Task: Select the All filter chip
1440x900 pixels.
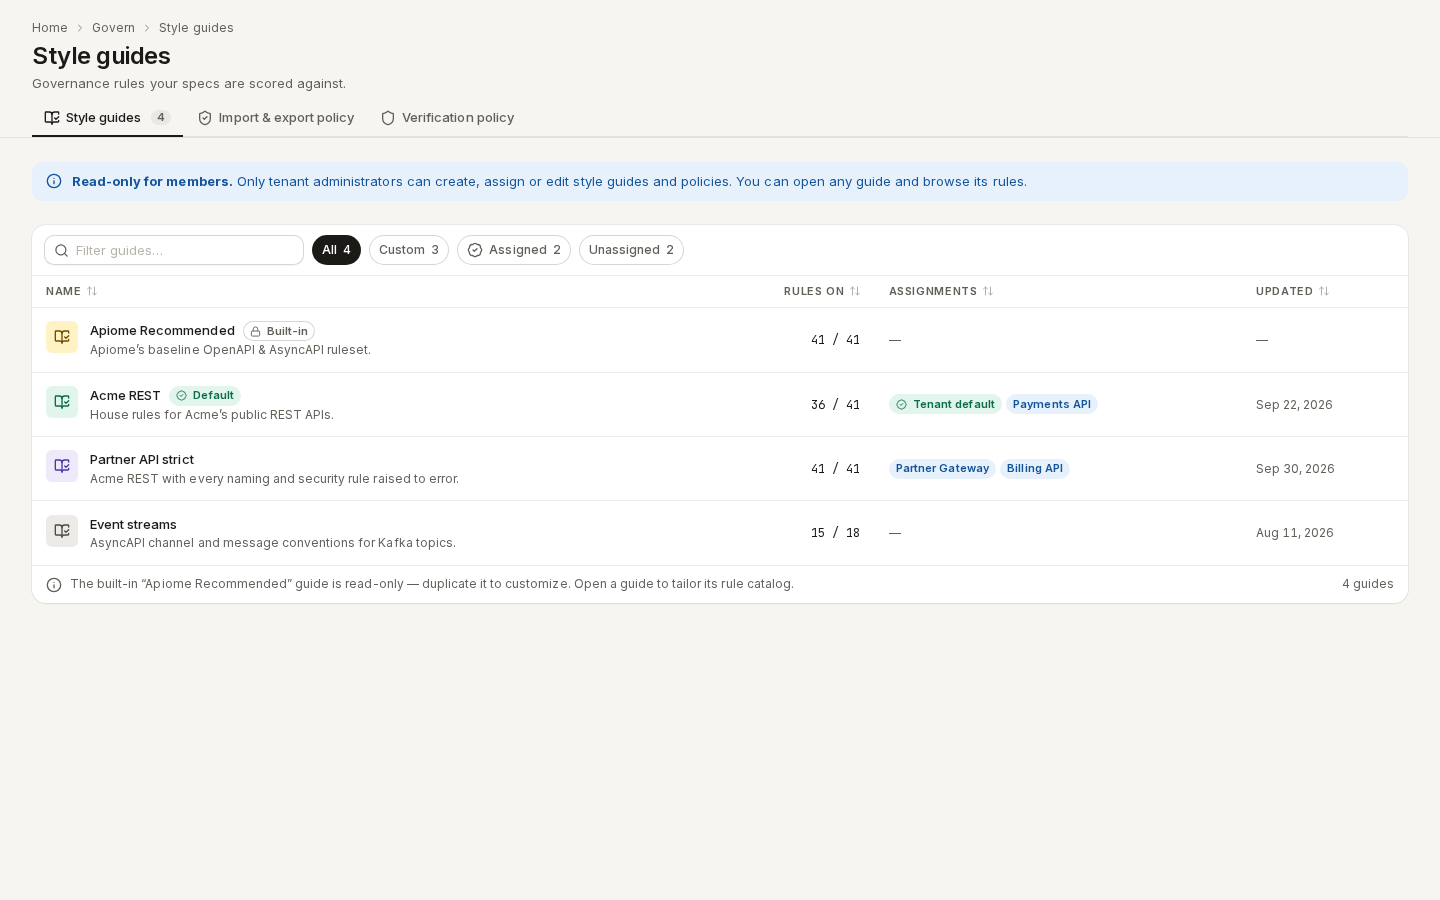Action: click(x=336, y=250)
